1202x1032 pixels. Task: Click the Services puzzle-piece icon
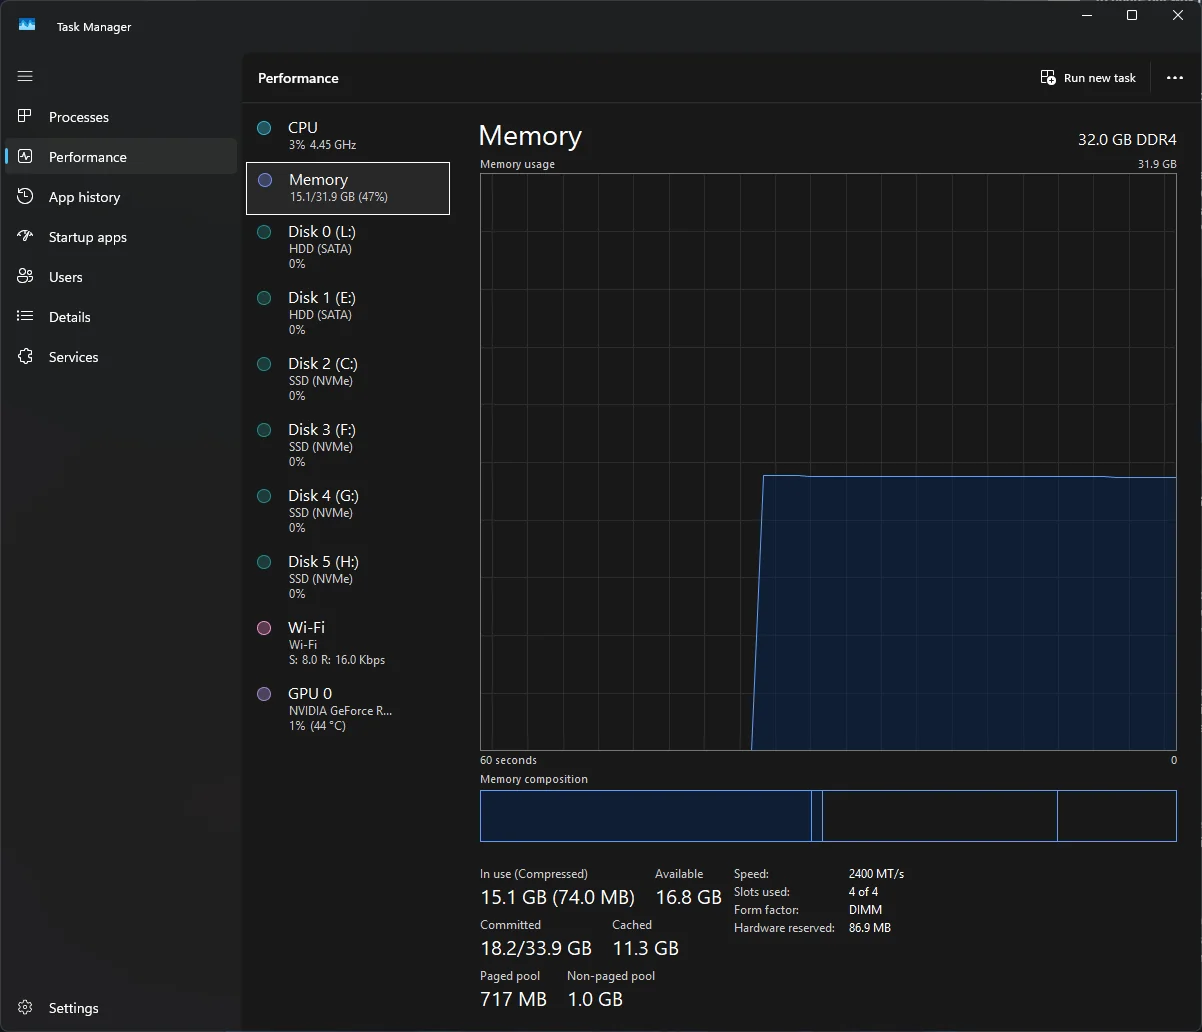[x=25, y=357]
